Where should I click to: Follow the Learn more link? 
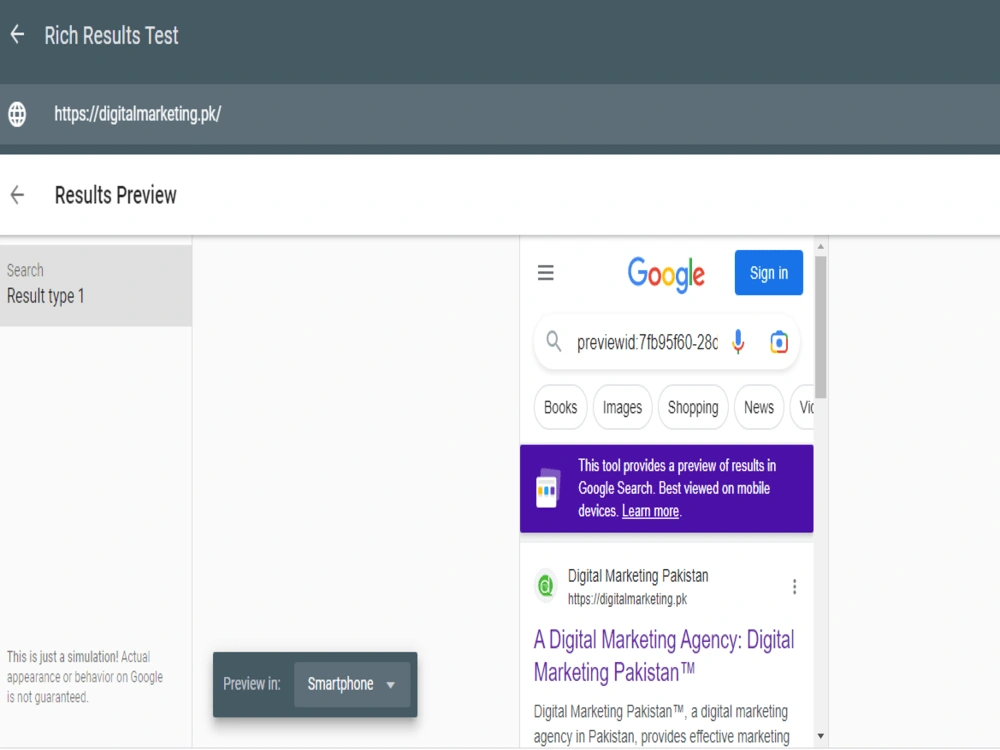pyautogui.click(x=650, y=511)
